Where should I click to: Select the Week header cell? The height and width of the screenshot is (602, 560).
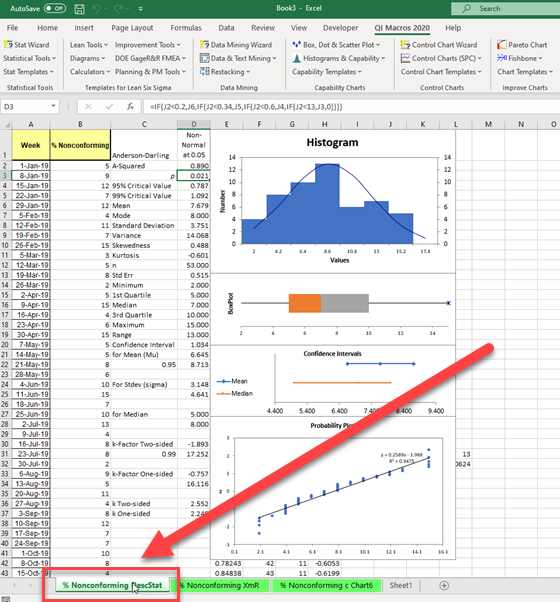point(31,145)
